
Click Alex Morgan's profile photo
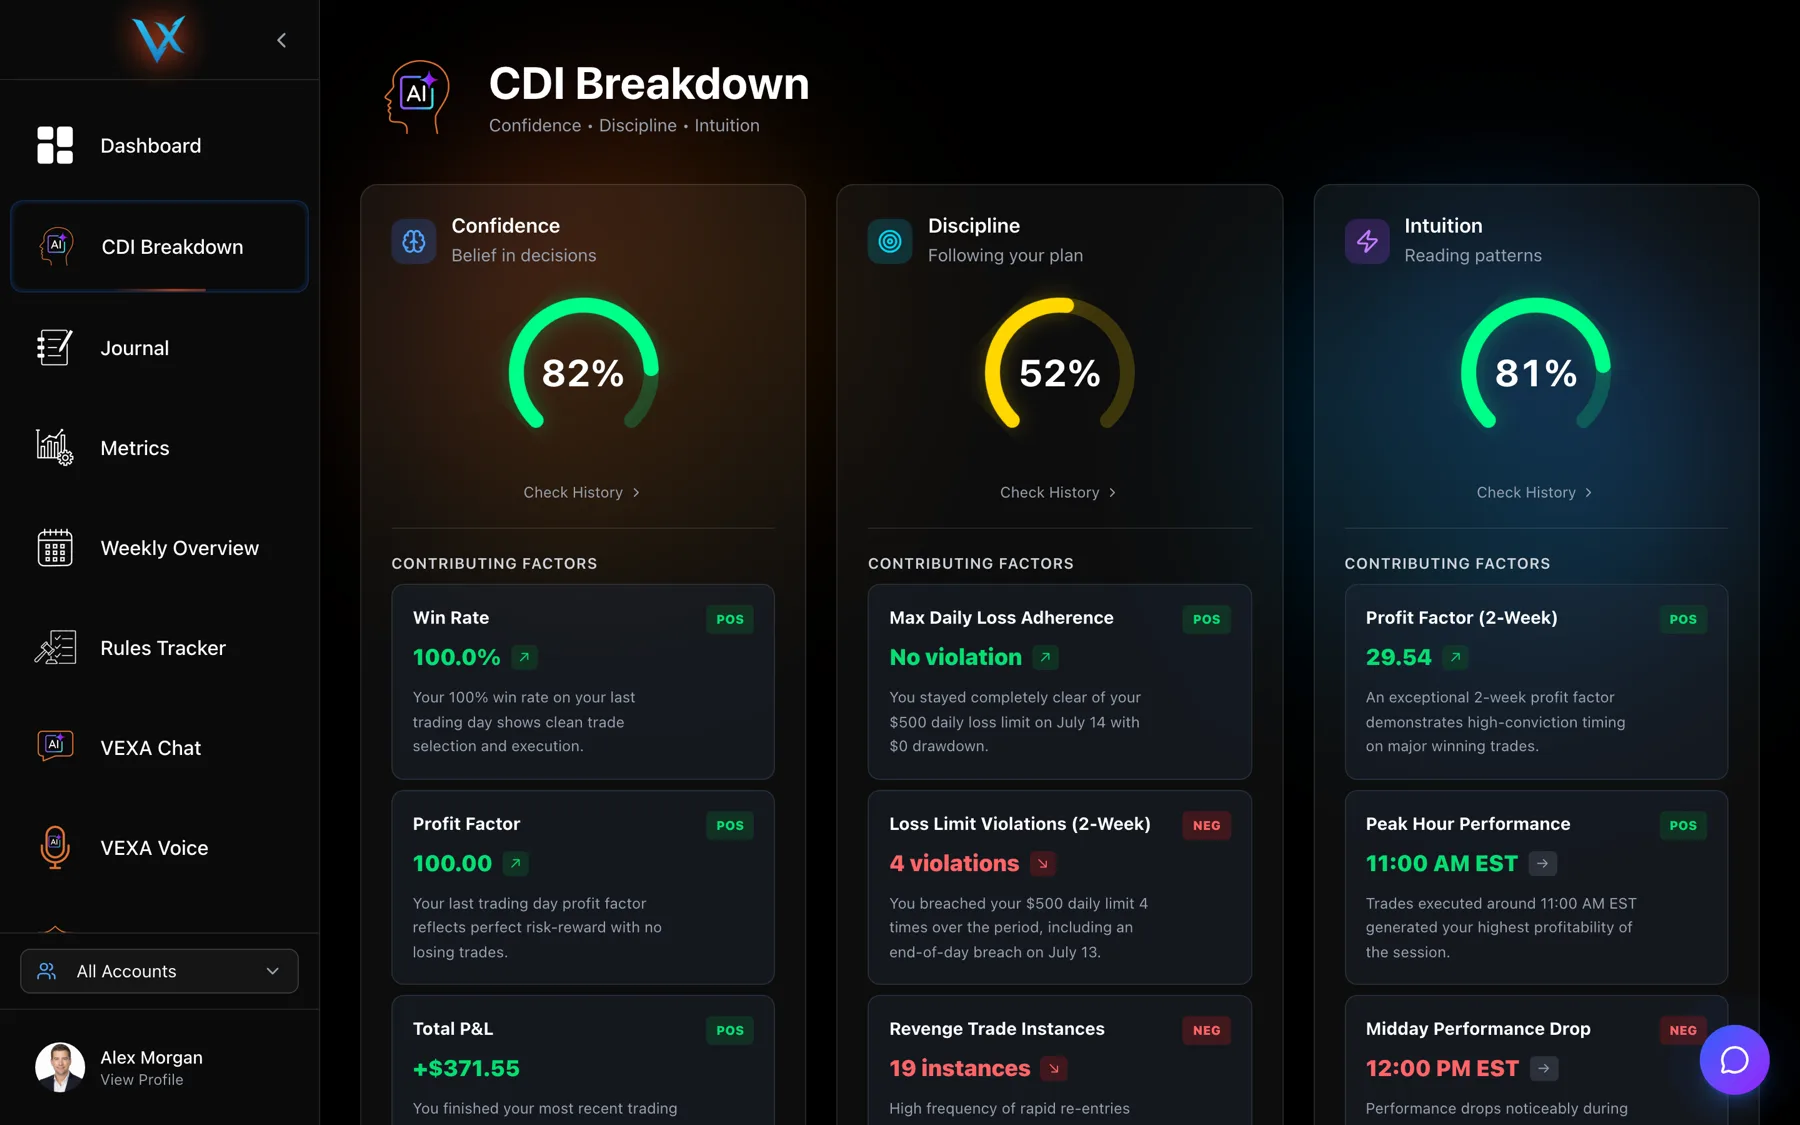60,1067
